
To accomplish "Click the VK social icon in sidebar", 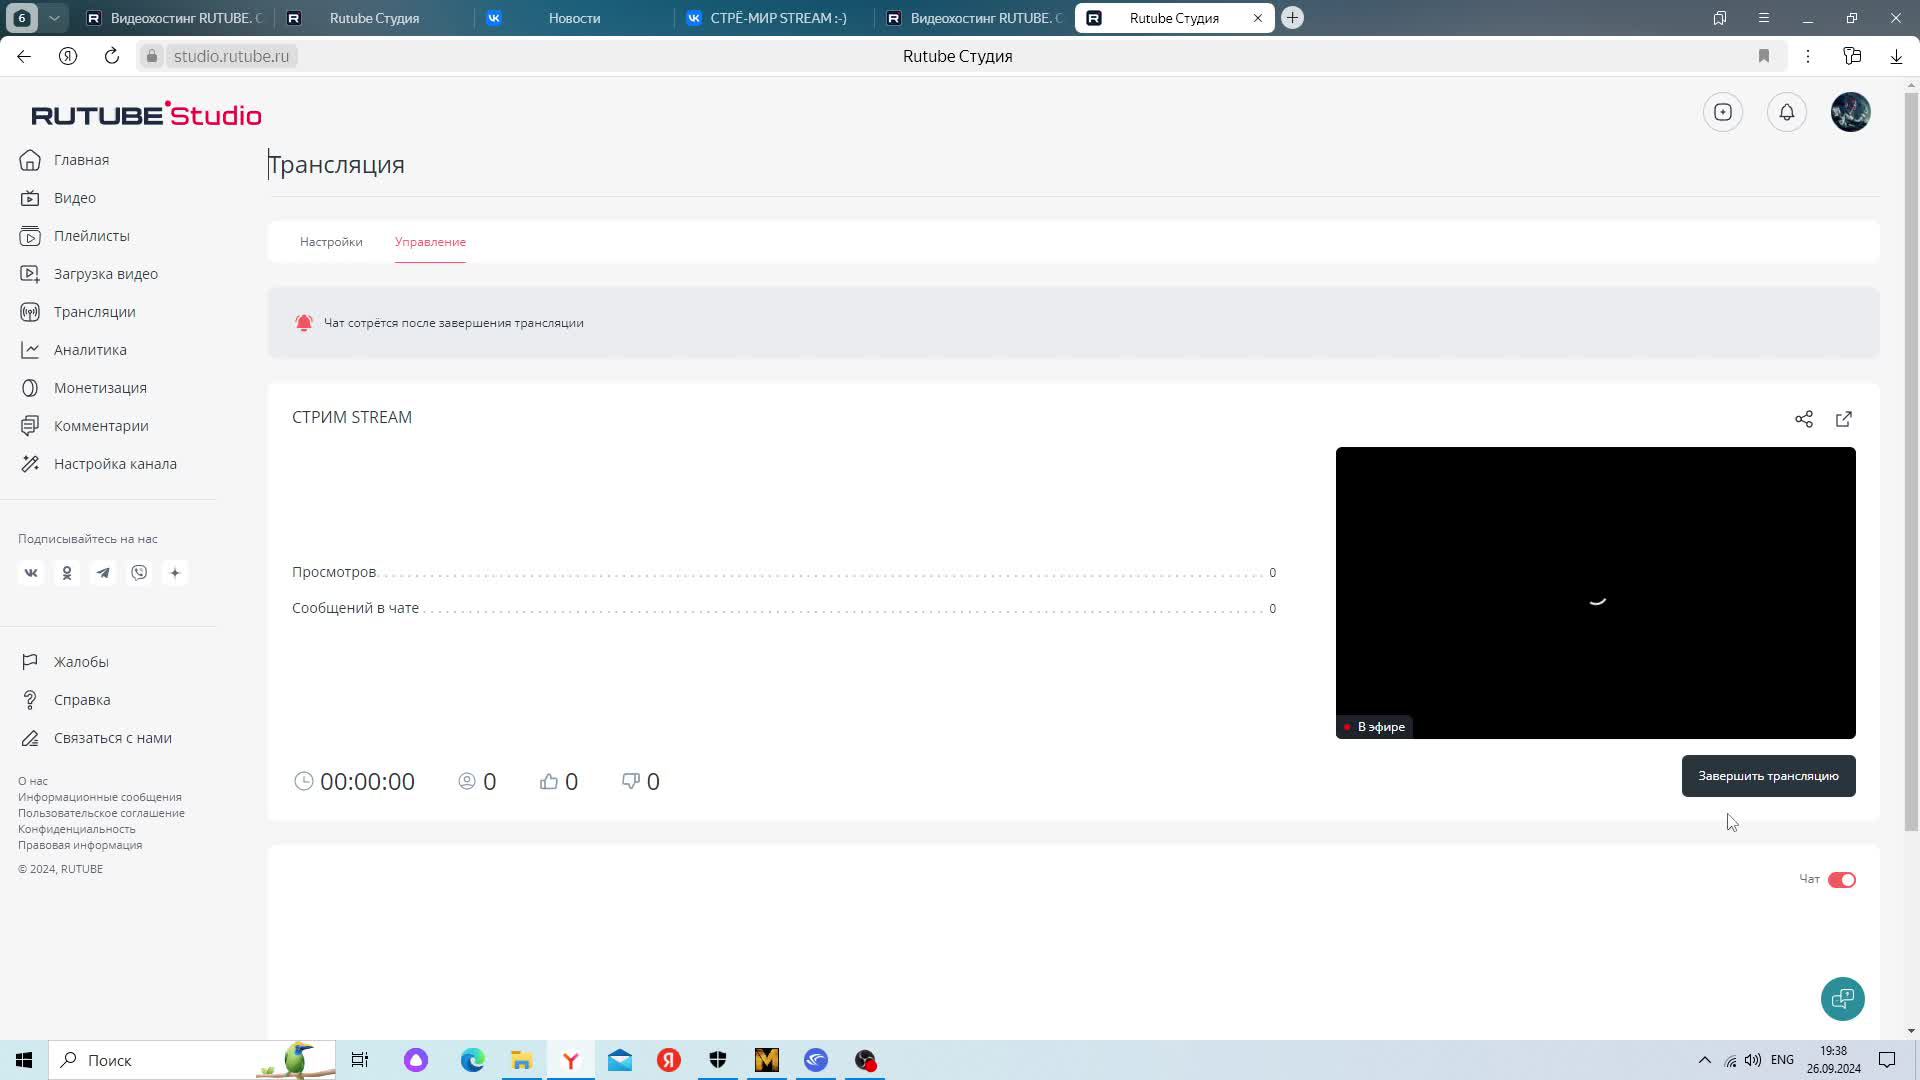I will tap(31, 573).
